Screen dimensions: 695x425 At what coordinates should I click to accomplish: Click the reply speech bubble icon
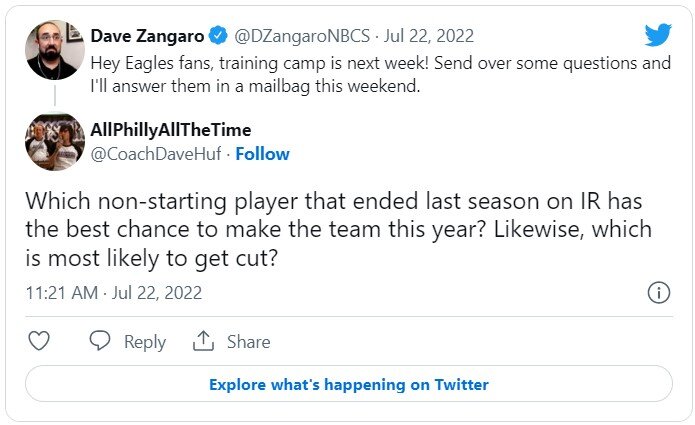[x=100, y=341]
